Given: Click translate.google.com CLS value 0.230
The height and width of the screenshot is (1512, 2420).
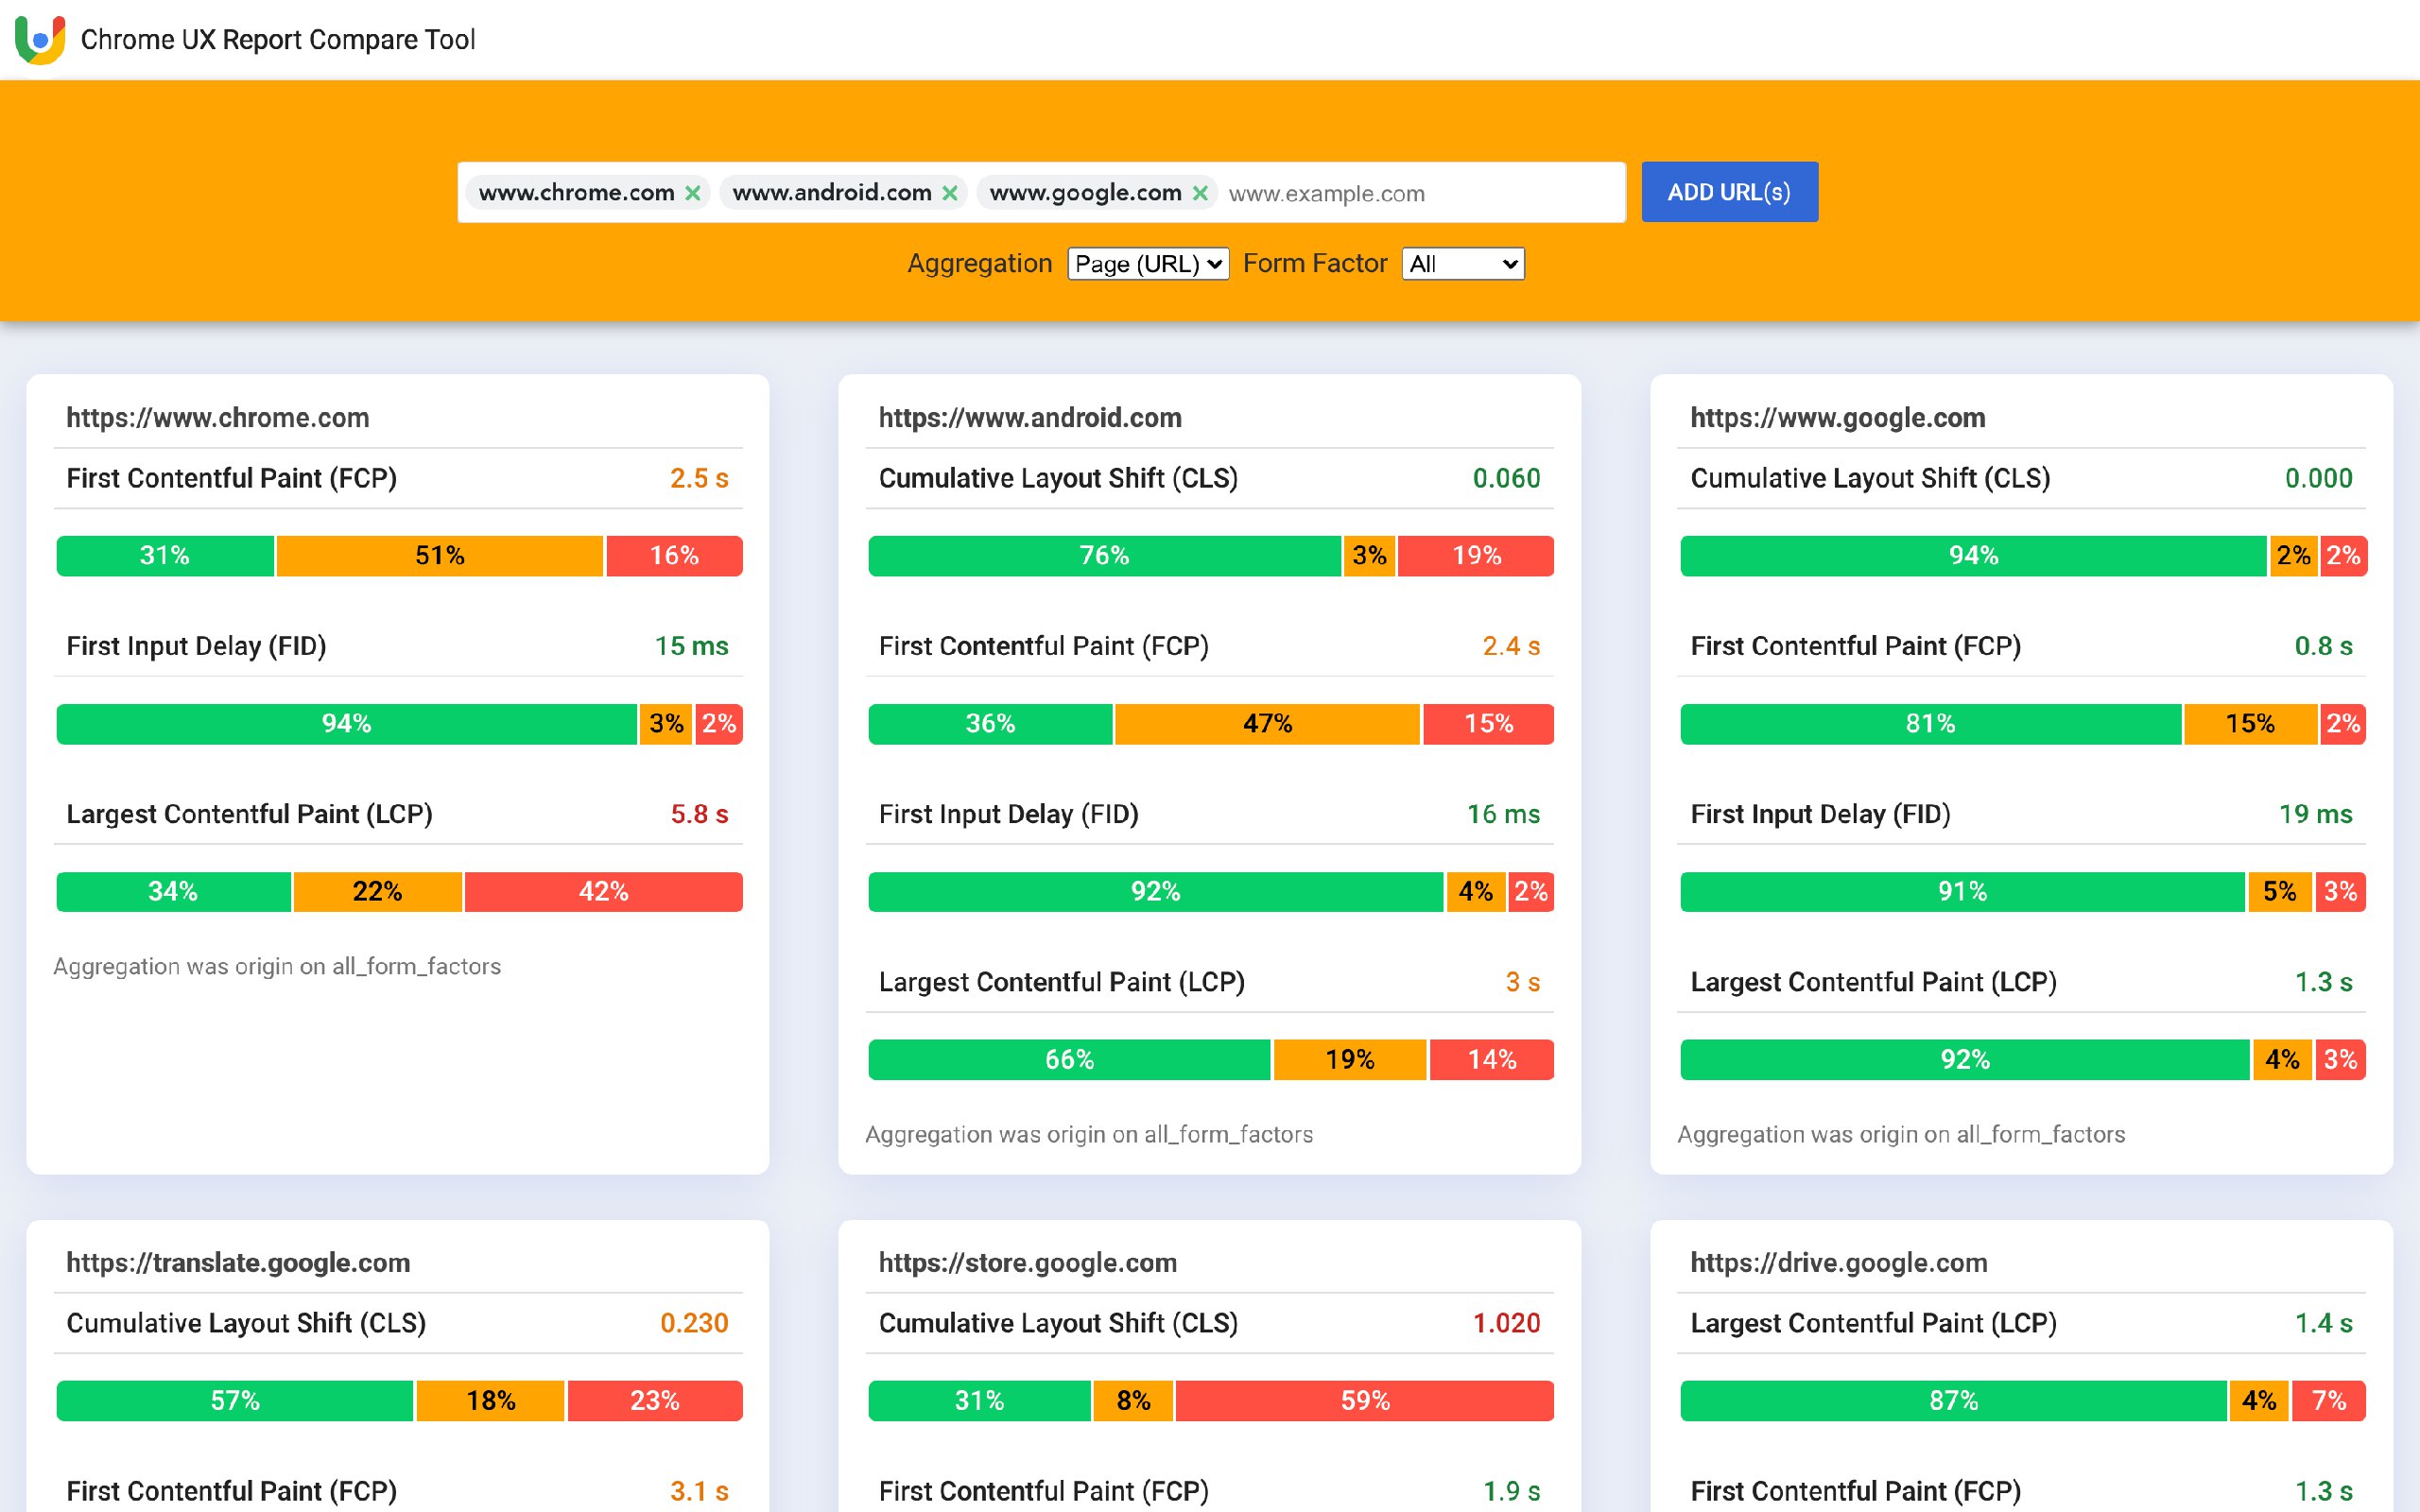Looking at the screenshot, I should pyautogui.click(x=694, y=1324).
